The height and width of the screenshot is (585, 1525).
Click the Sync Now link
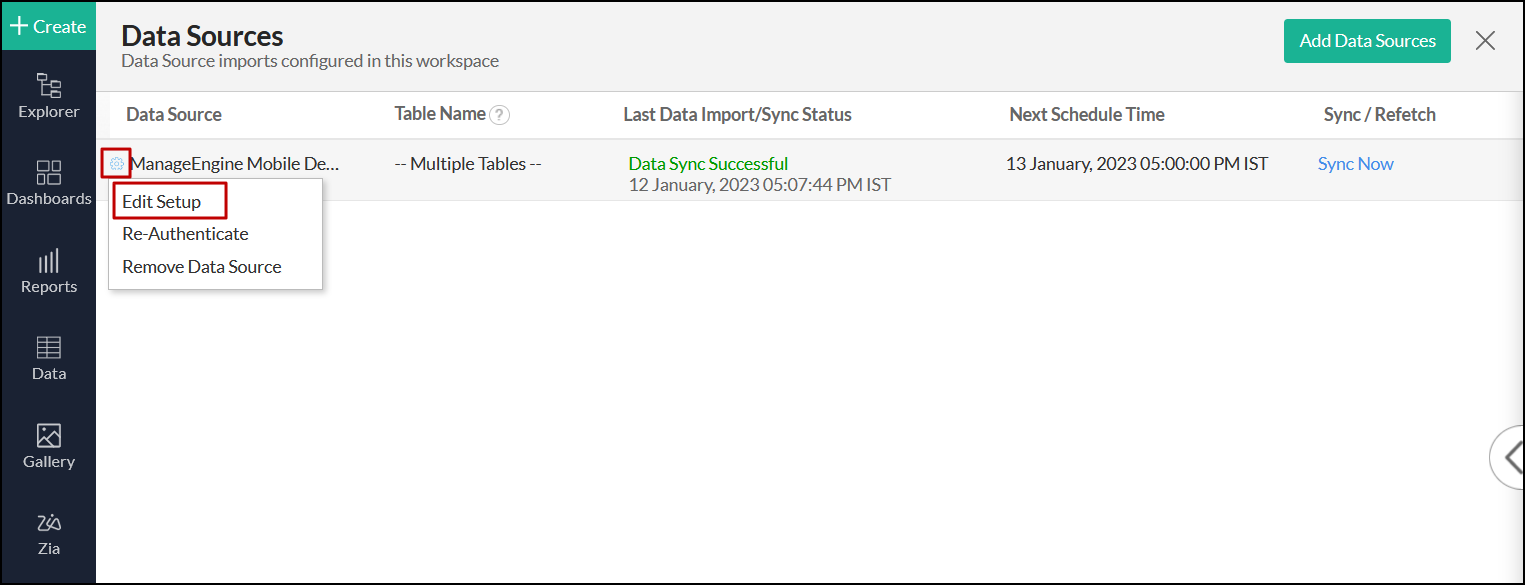(1355, 164)
